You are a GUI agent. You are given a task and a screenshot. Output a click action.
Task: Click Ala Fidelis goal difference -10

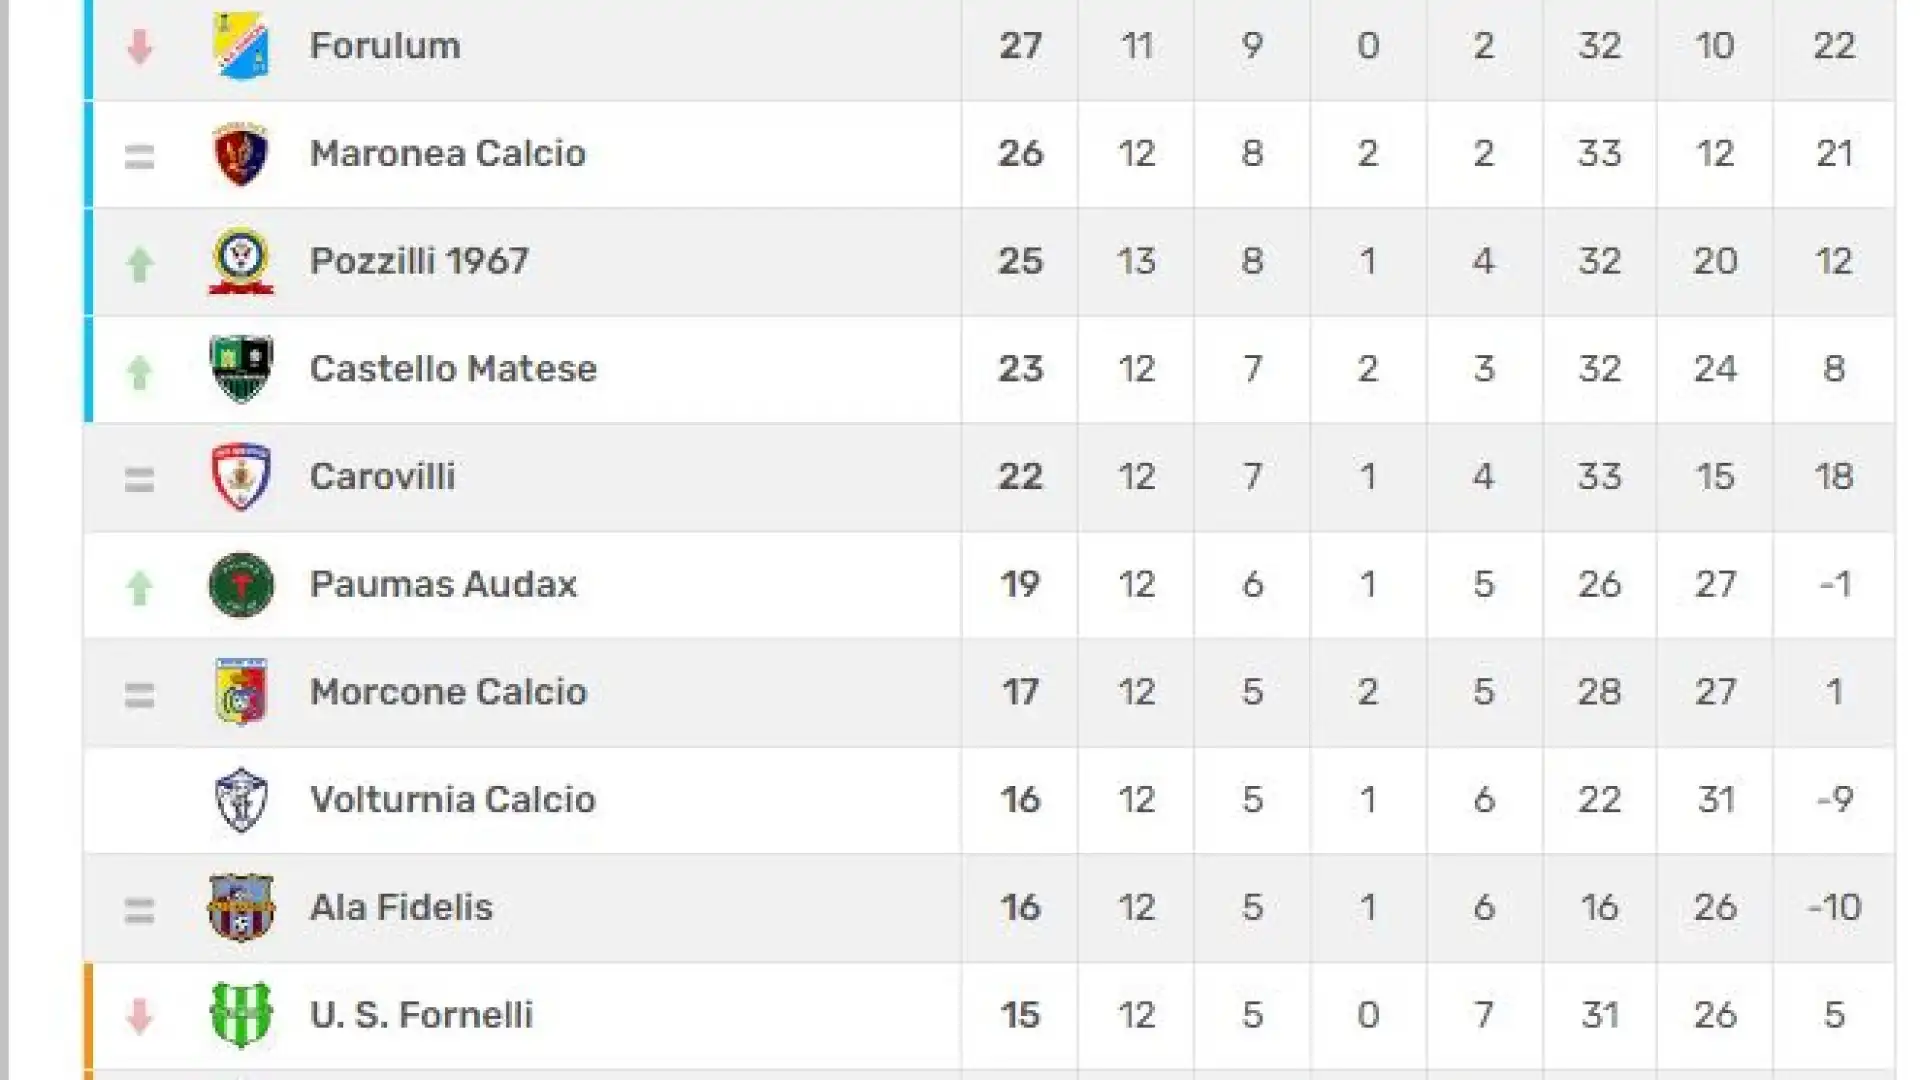pyautogui.click(x=1834, y=908)
